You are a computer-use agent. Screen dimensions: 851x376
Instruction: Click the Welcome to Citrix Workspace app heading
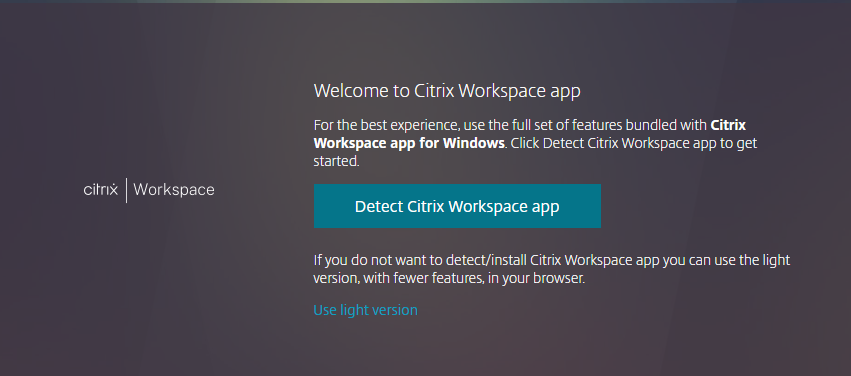coord(447,91)
